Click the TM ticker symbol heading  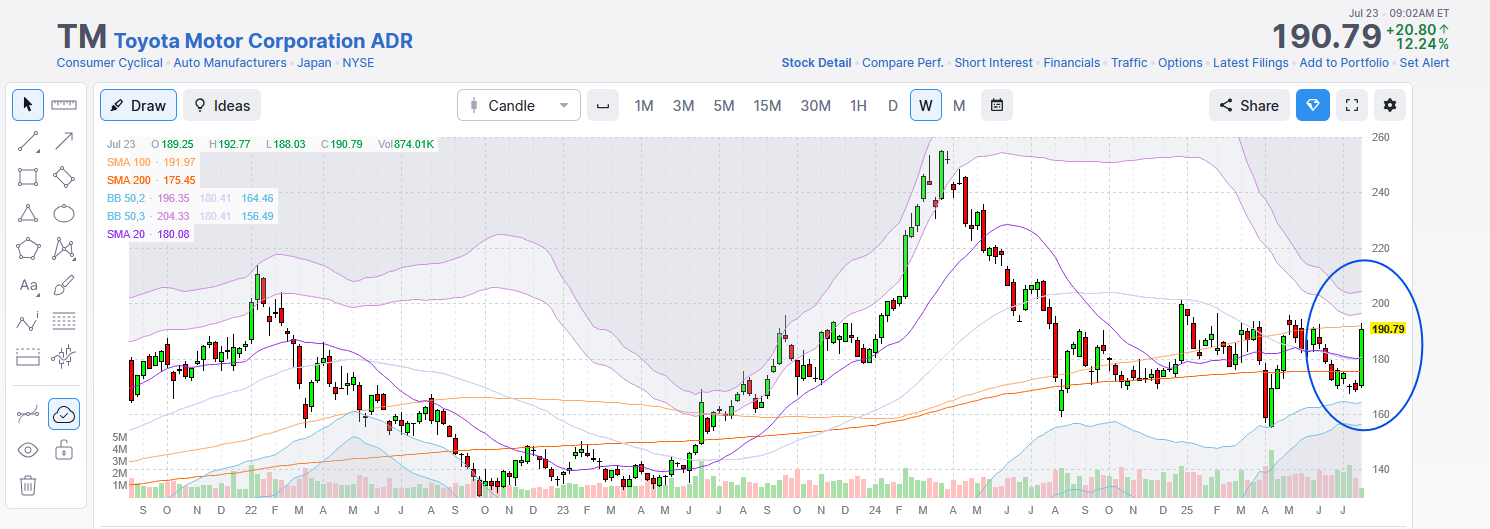point(82,37)
